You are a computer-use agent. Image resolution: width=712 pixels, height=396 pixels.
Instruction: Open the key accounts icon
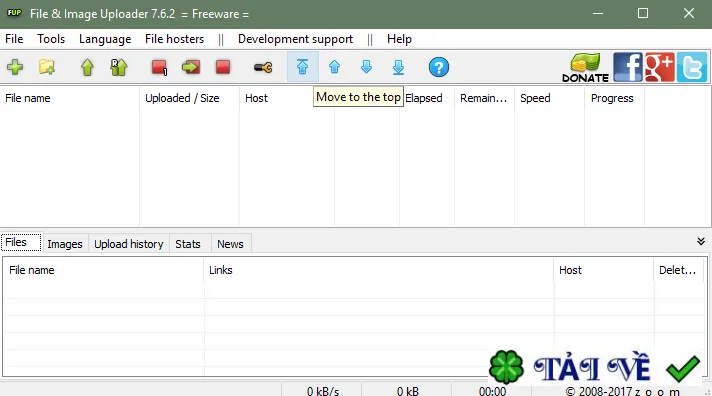263,68
